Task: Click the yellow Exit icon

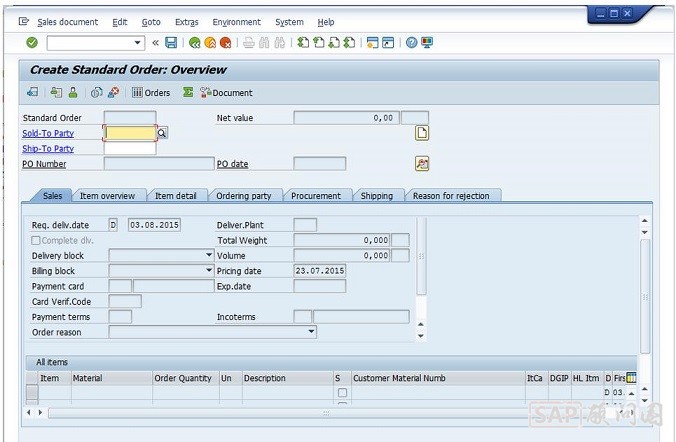Action: (210, 43)
